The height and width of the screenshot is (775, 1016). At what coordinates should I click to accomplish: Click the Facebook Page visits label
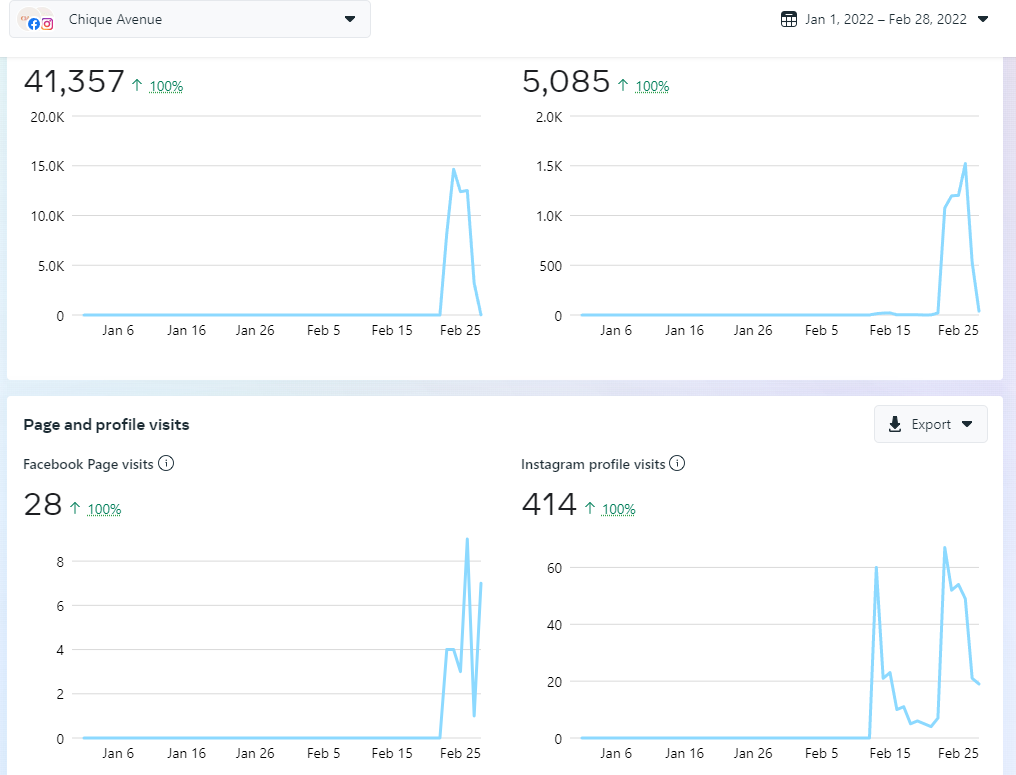pos(88,465)
